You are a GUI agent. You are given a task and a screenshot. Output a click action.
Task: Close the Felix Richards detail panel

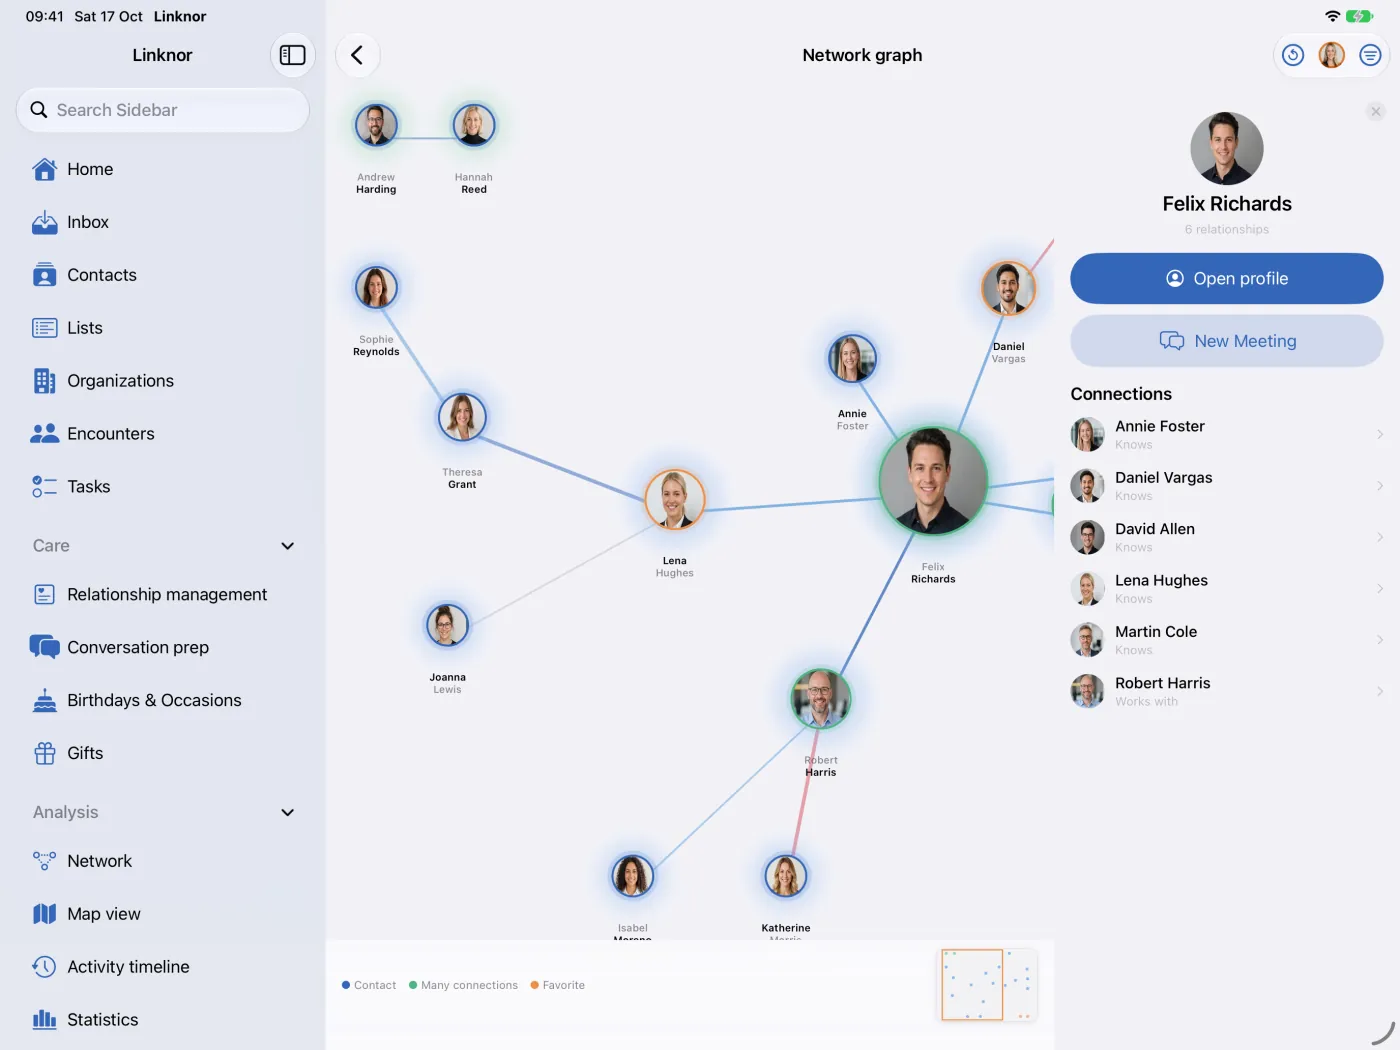[x=1376, y=111]
